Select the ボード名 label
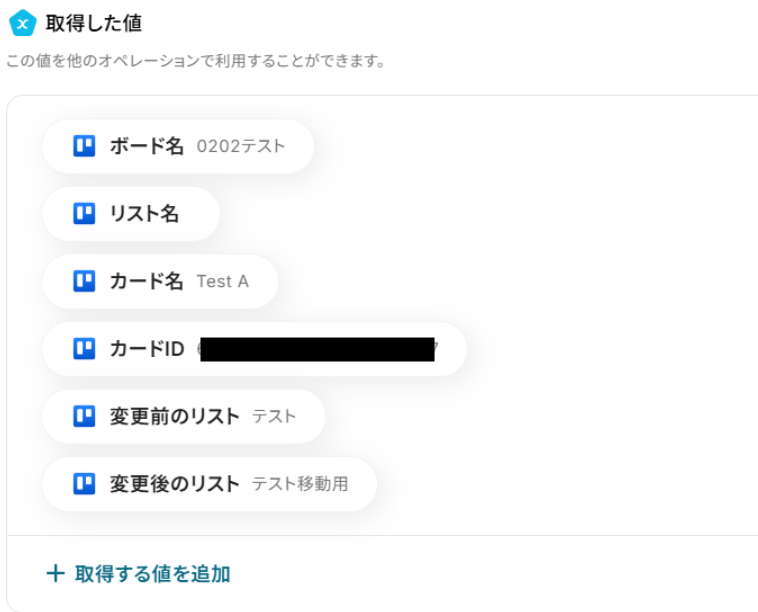The height and width of the screenshot is (612, 758). coord(147,146)
